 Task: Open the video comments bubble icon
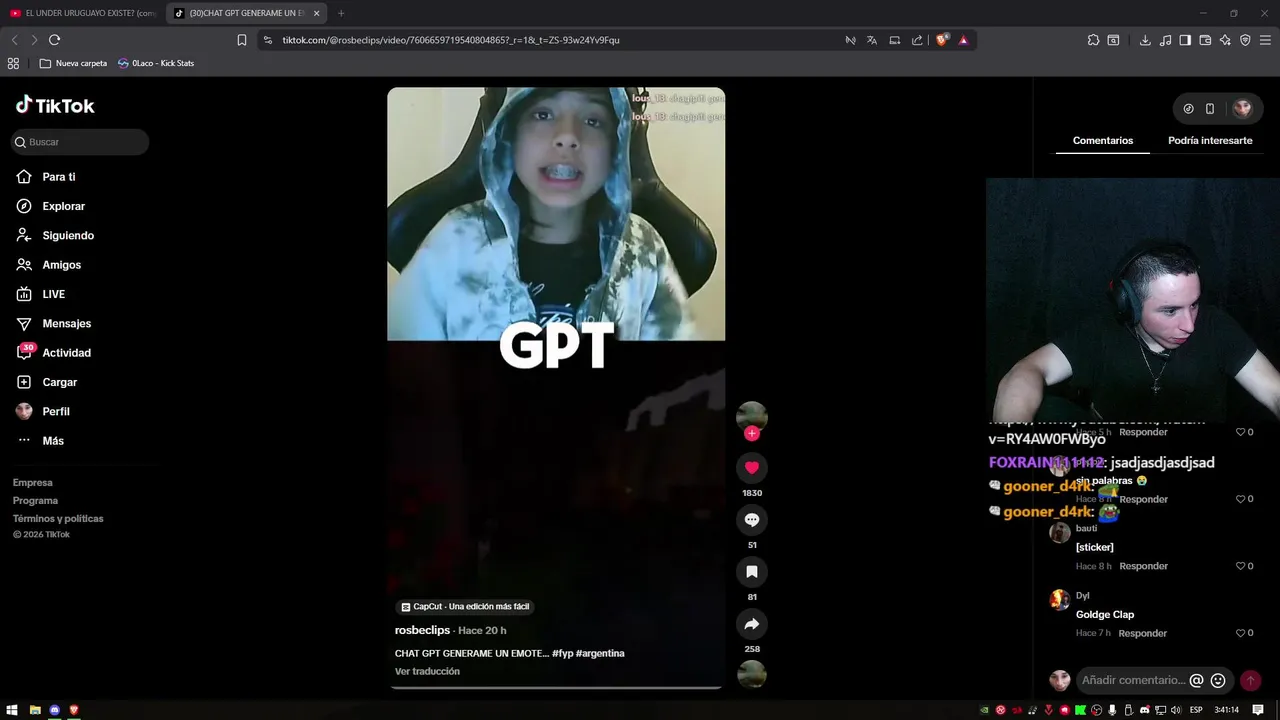[752, 519]
